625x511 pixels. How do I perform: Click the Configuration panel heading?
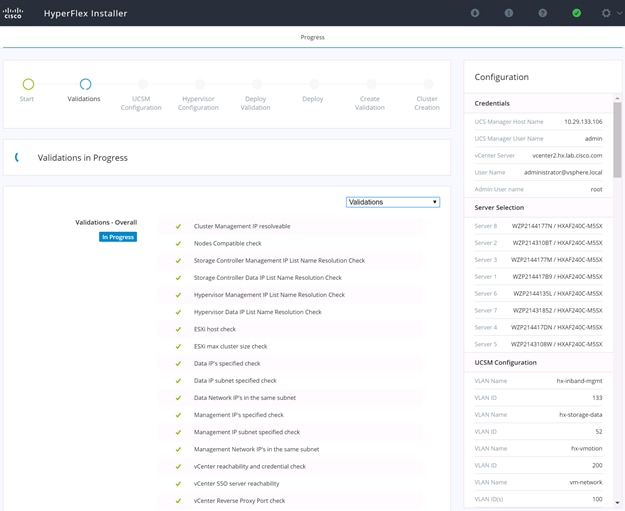click(x=501, y=77)
